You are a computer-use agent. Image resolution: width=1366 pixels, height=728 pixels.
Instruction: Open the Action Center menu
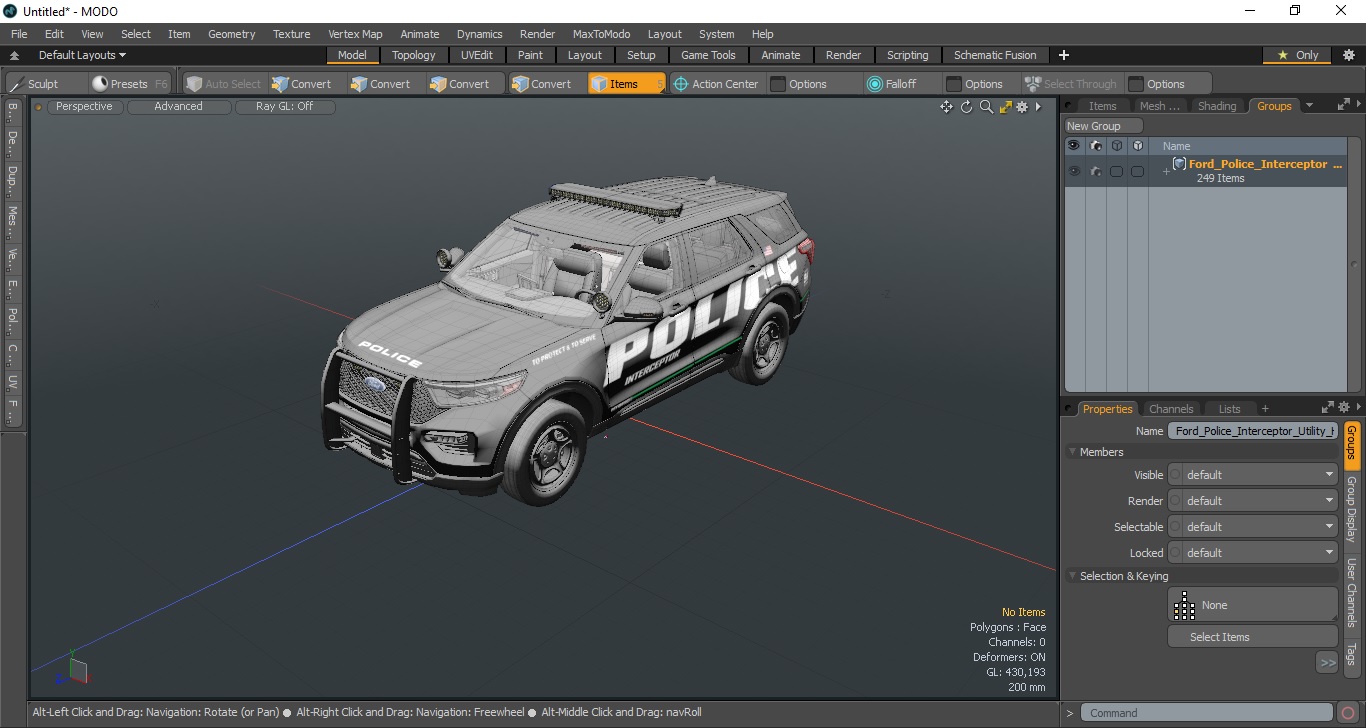click(716, 84)
